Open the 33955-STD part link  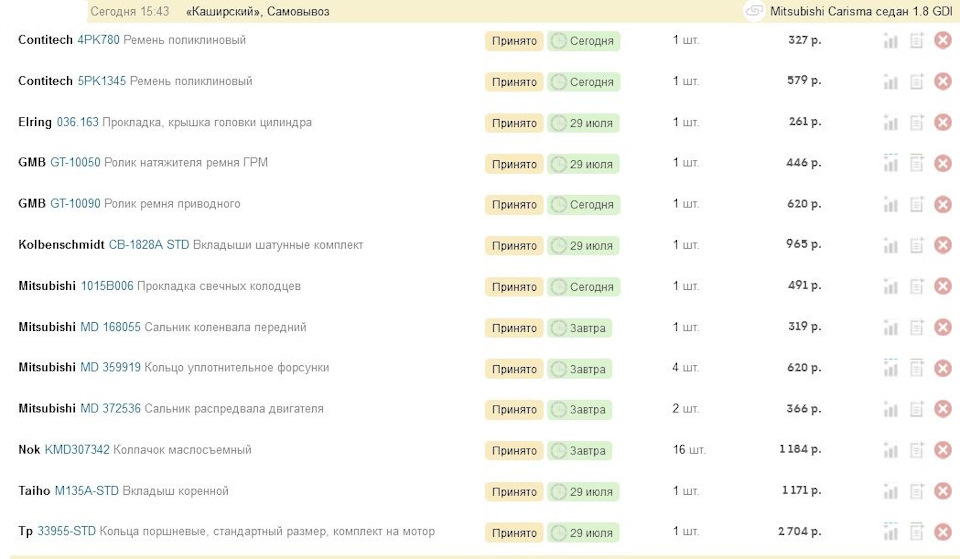pos(66,532)
